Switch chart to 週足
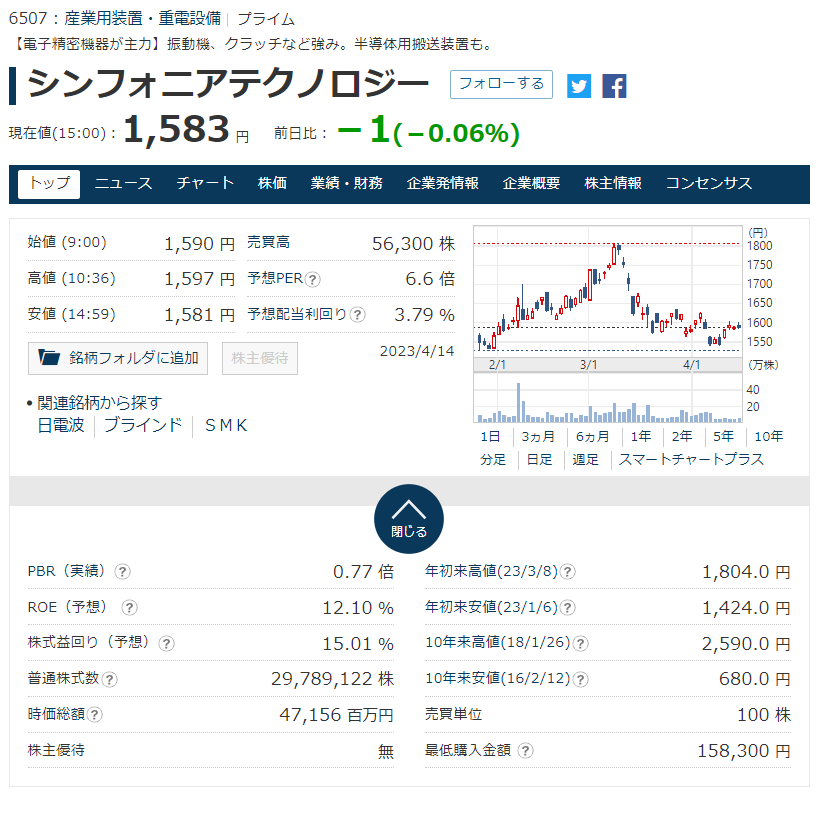This screenshot has width=819, height=834. pyautogui.click(x=586, y=460)
